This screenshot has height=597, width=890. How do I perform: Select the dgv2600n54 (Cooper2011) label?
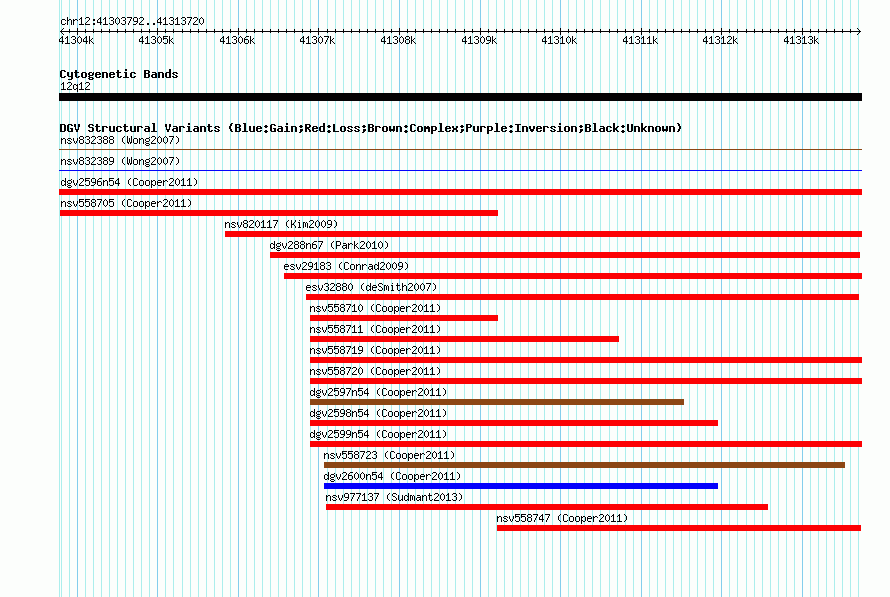click(x=392, y=476)
